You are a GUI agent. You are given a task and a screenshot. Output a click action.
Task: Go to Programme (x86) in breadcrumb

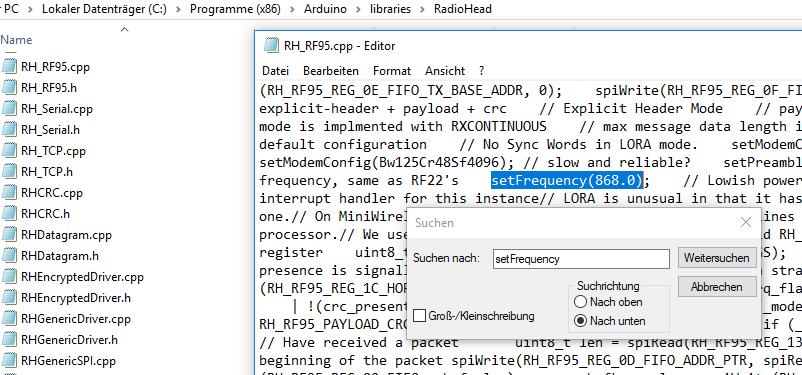point(235,9)
